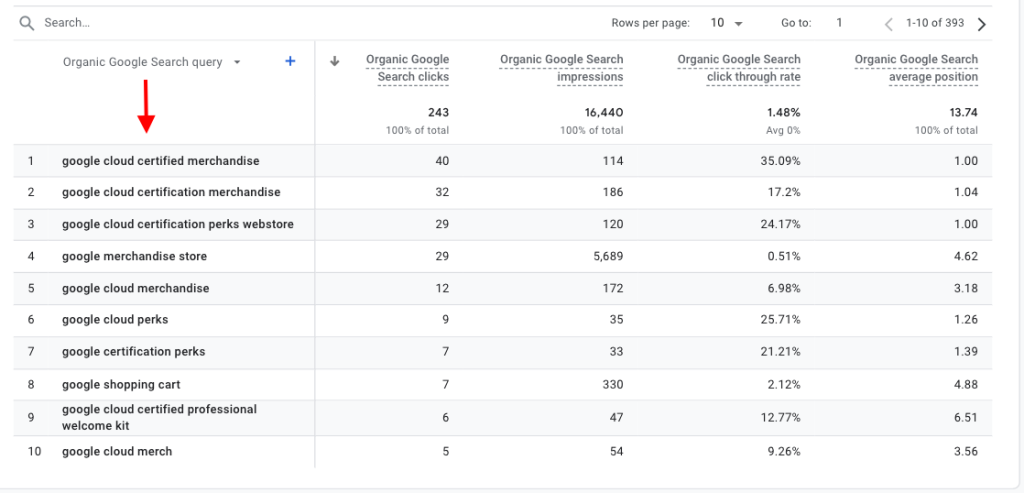The height and width of the screenshot is (493, 1024).
Task: Click 'google cloud certification perks webstore' query
Action: pos(177,224)
